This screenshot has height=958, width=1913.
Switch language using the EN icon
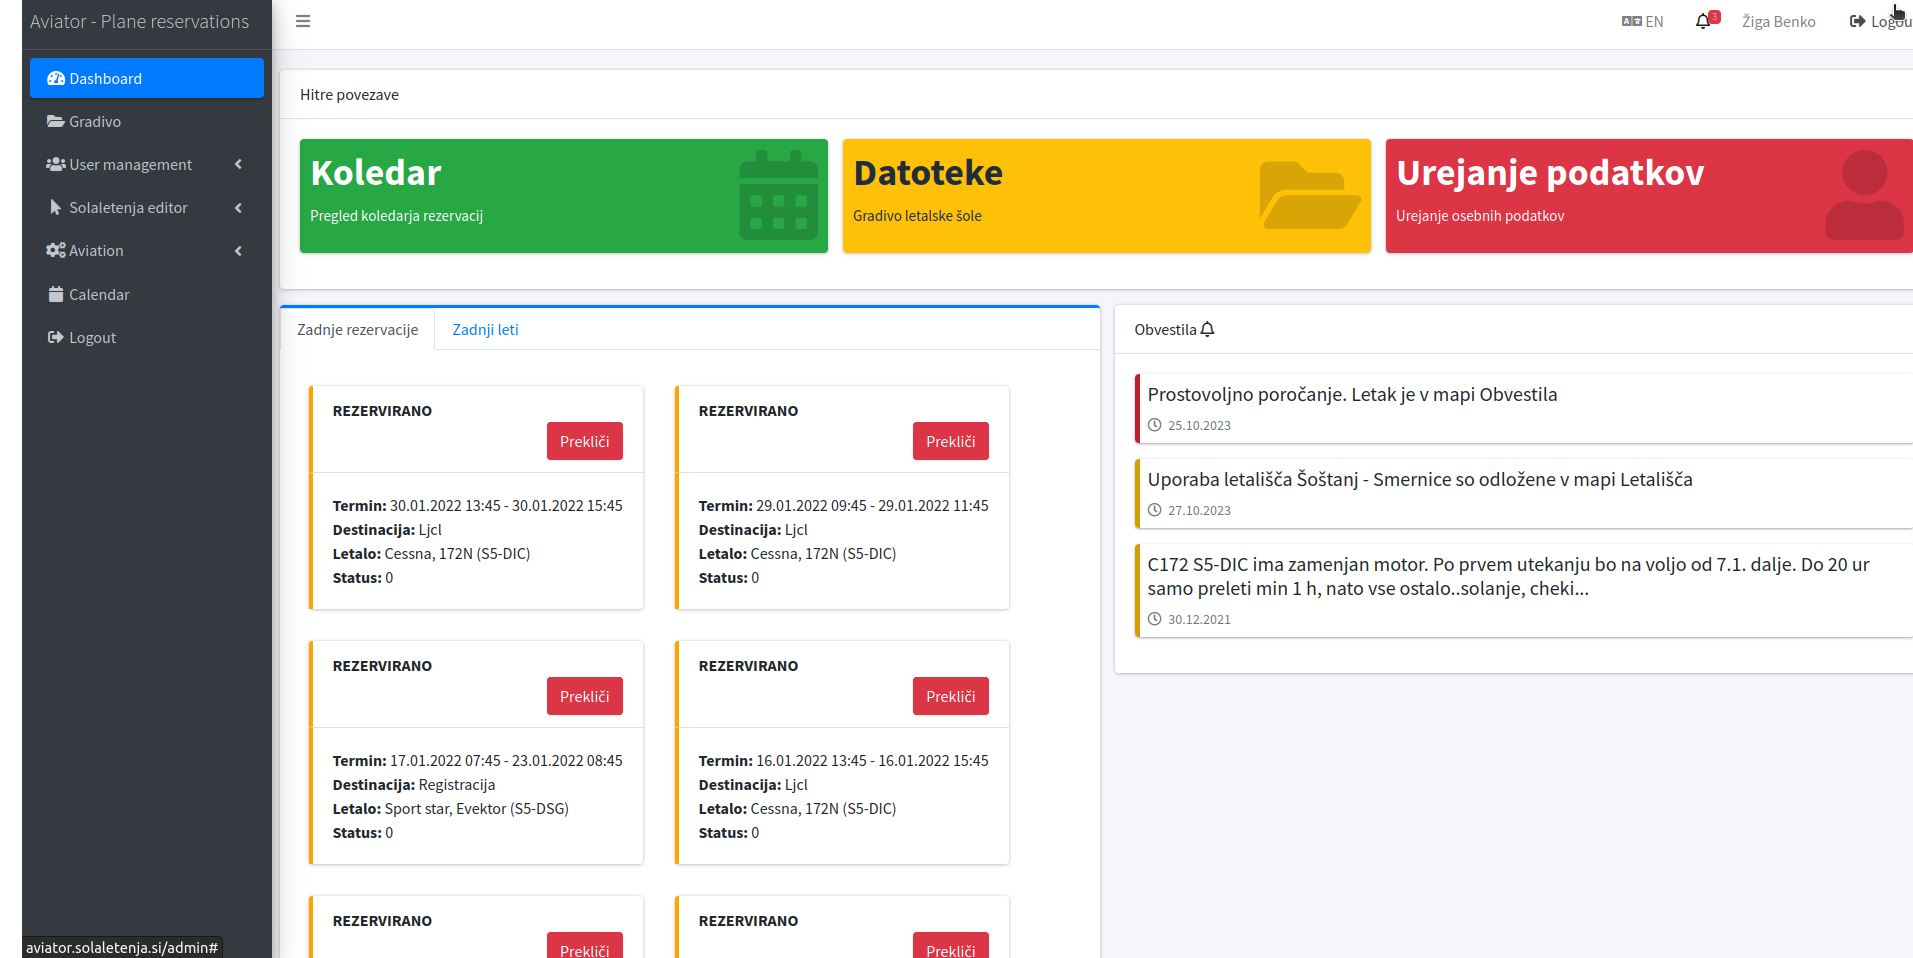(1631, 21)
